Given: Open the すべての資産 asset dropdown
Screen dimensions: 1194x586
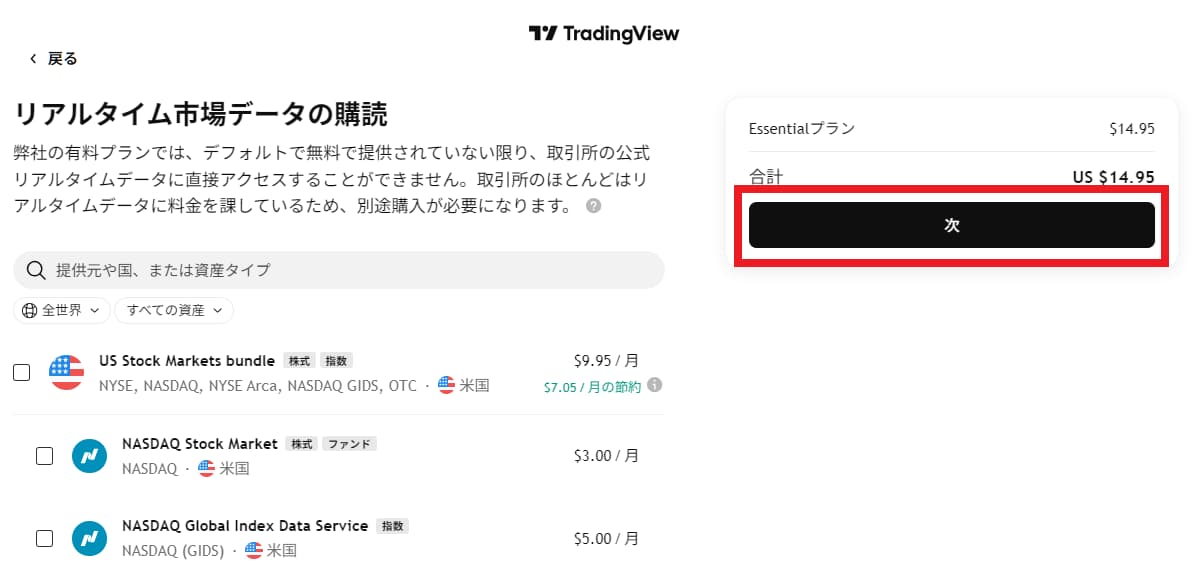Looking at the screenshot, I should point(174,311).
